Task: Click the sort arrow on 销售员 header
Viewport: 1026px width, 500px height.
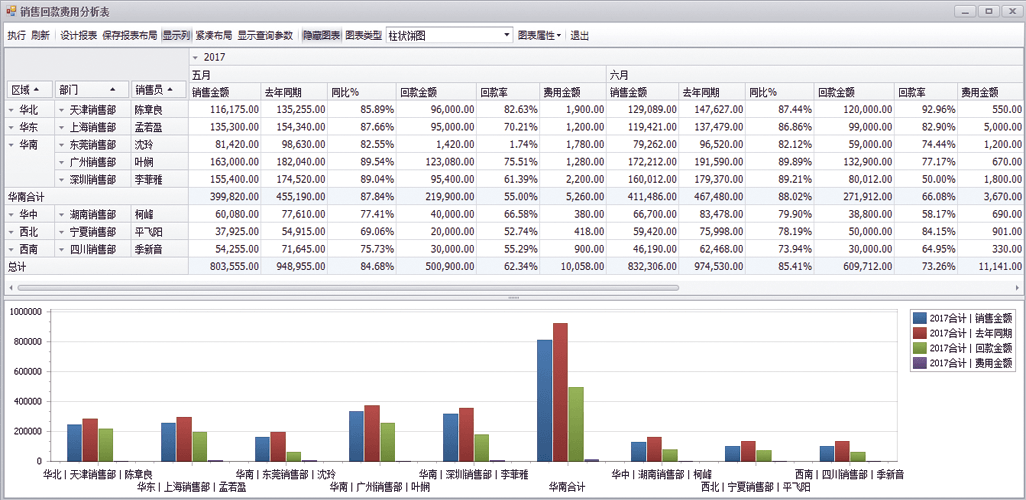Action: click(x=172, y=90)
